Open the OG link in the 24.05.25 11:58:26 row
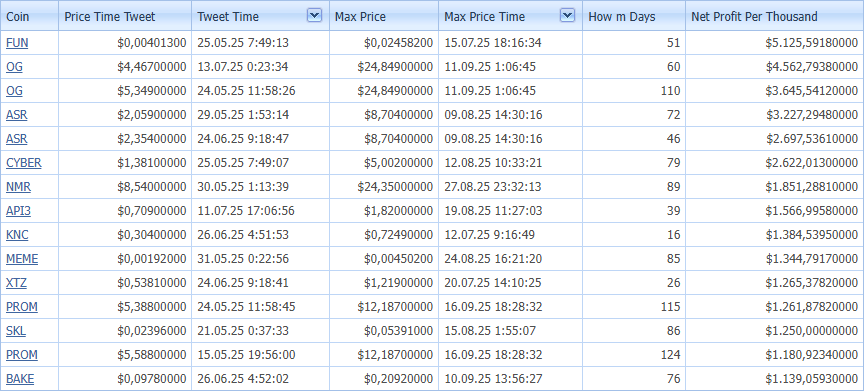This screenshot has width=864, height=391. pyautogui.click(x=14, y=91)
